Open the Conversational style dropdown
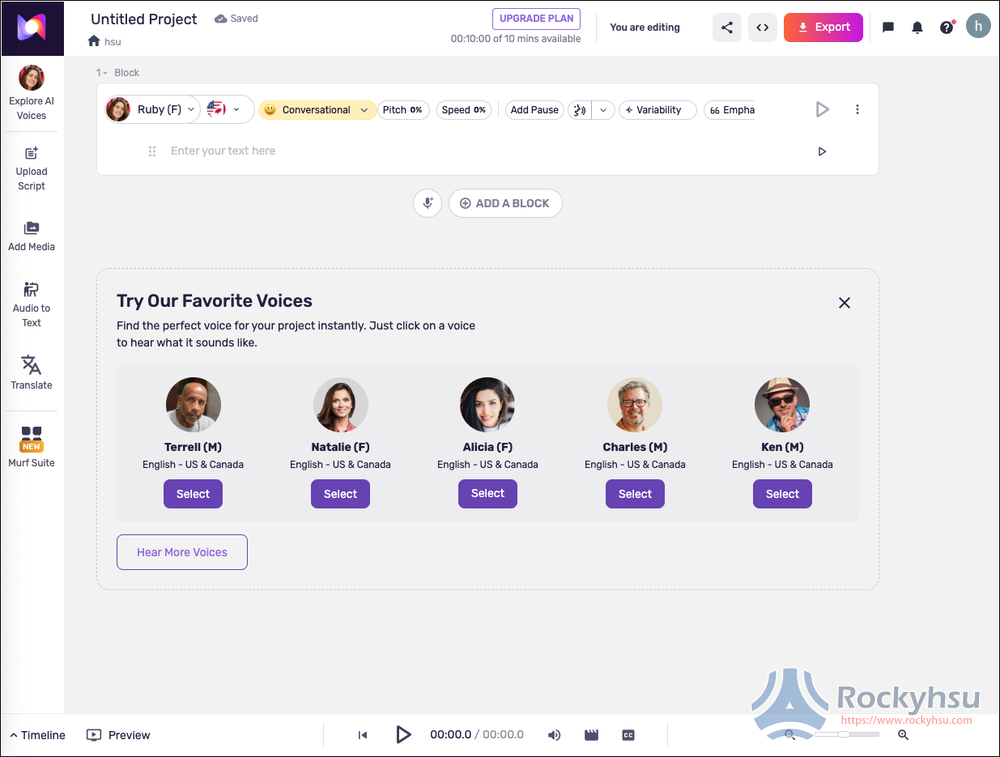 (x=316, y=110)
